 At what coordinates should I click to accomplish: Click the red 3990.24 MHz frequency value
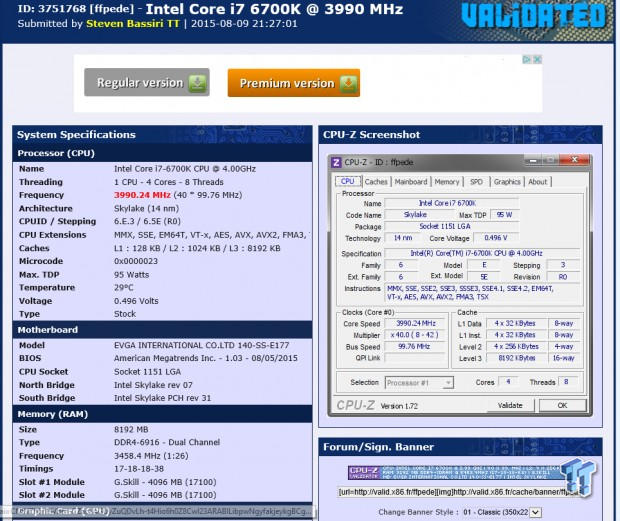coord(142,195)
